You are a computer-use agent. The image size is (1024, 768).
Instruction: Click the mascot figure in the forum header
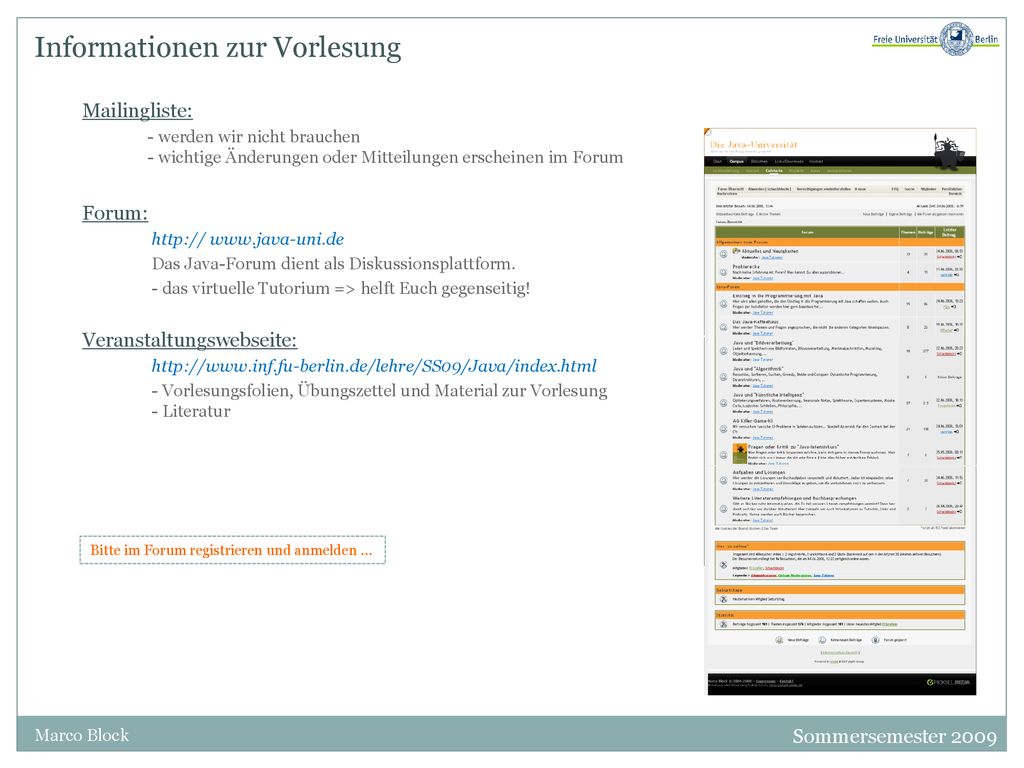(947, 150)
